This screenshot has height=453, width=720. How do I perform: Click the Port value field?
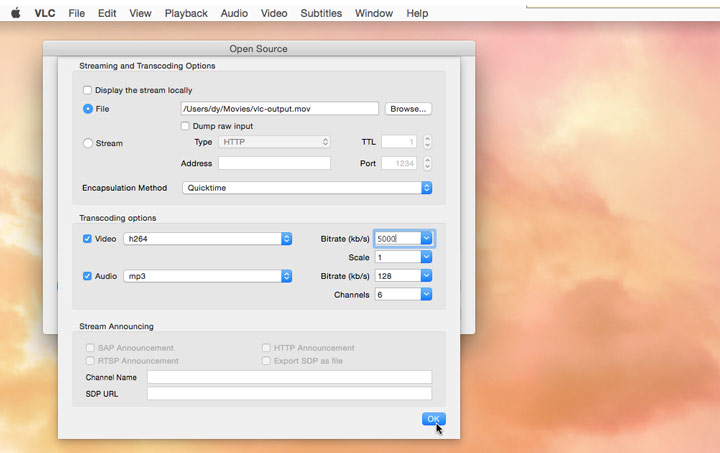[399, 163]
